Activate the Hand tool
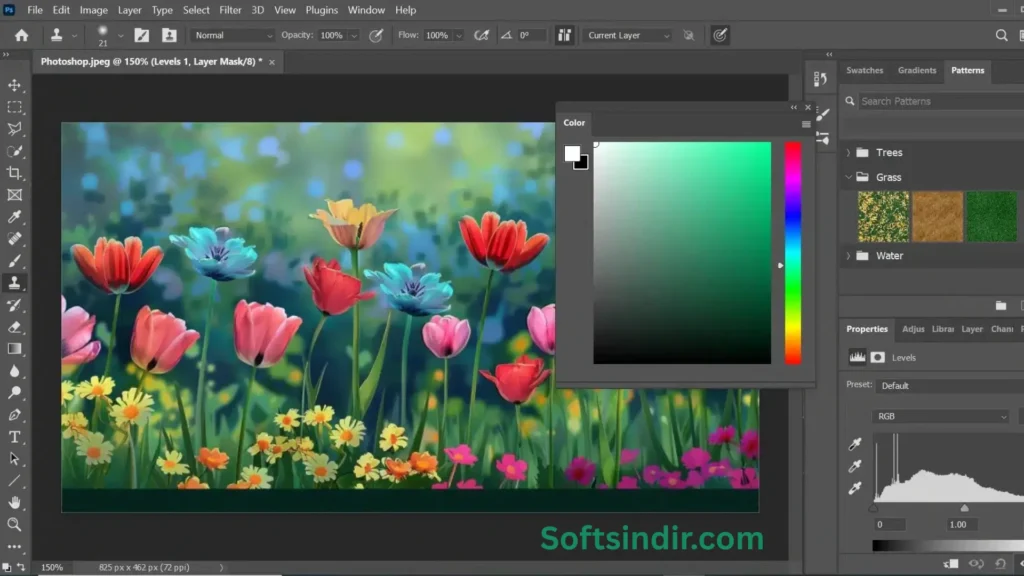The image size is (1024, 576). (x=15, y=502)
